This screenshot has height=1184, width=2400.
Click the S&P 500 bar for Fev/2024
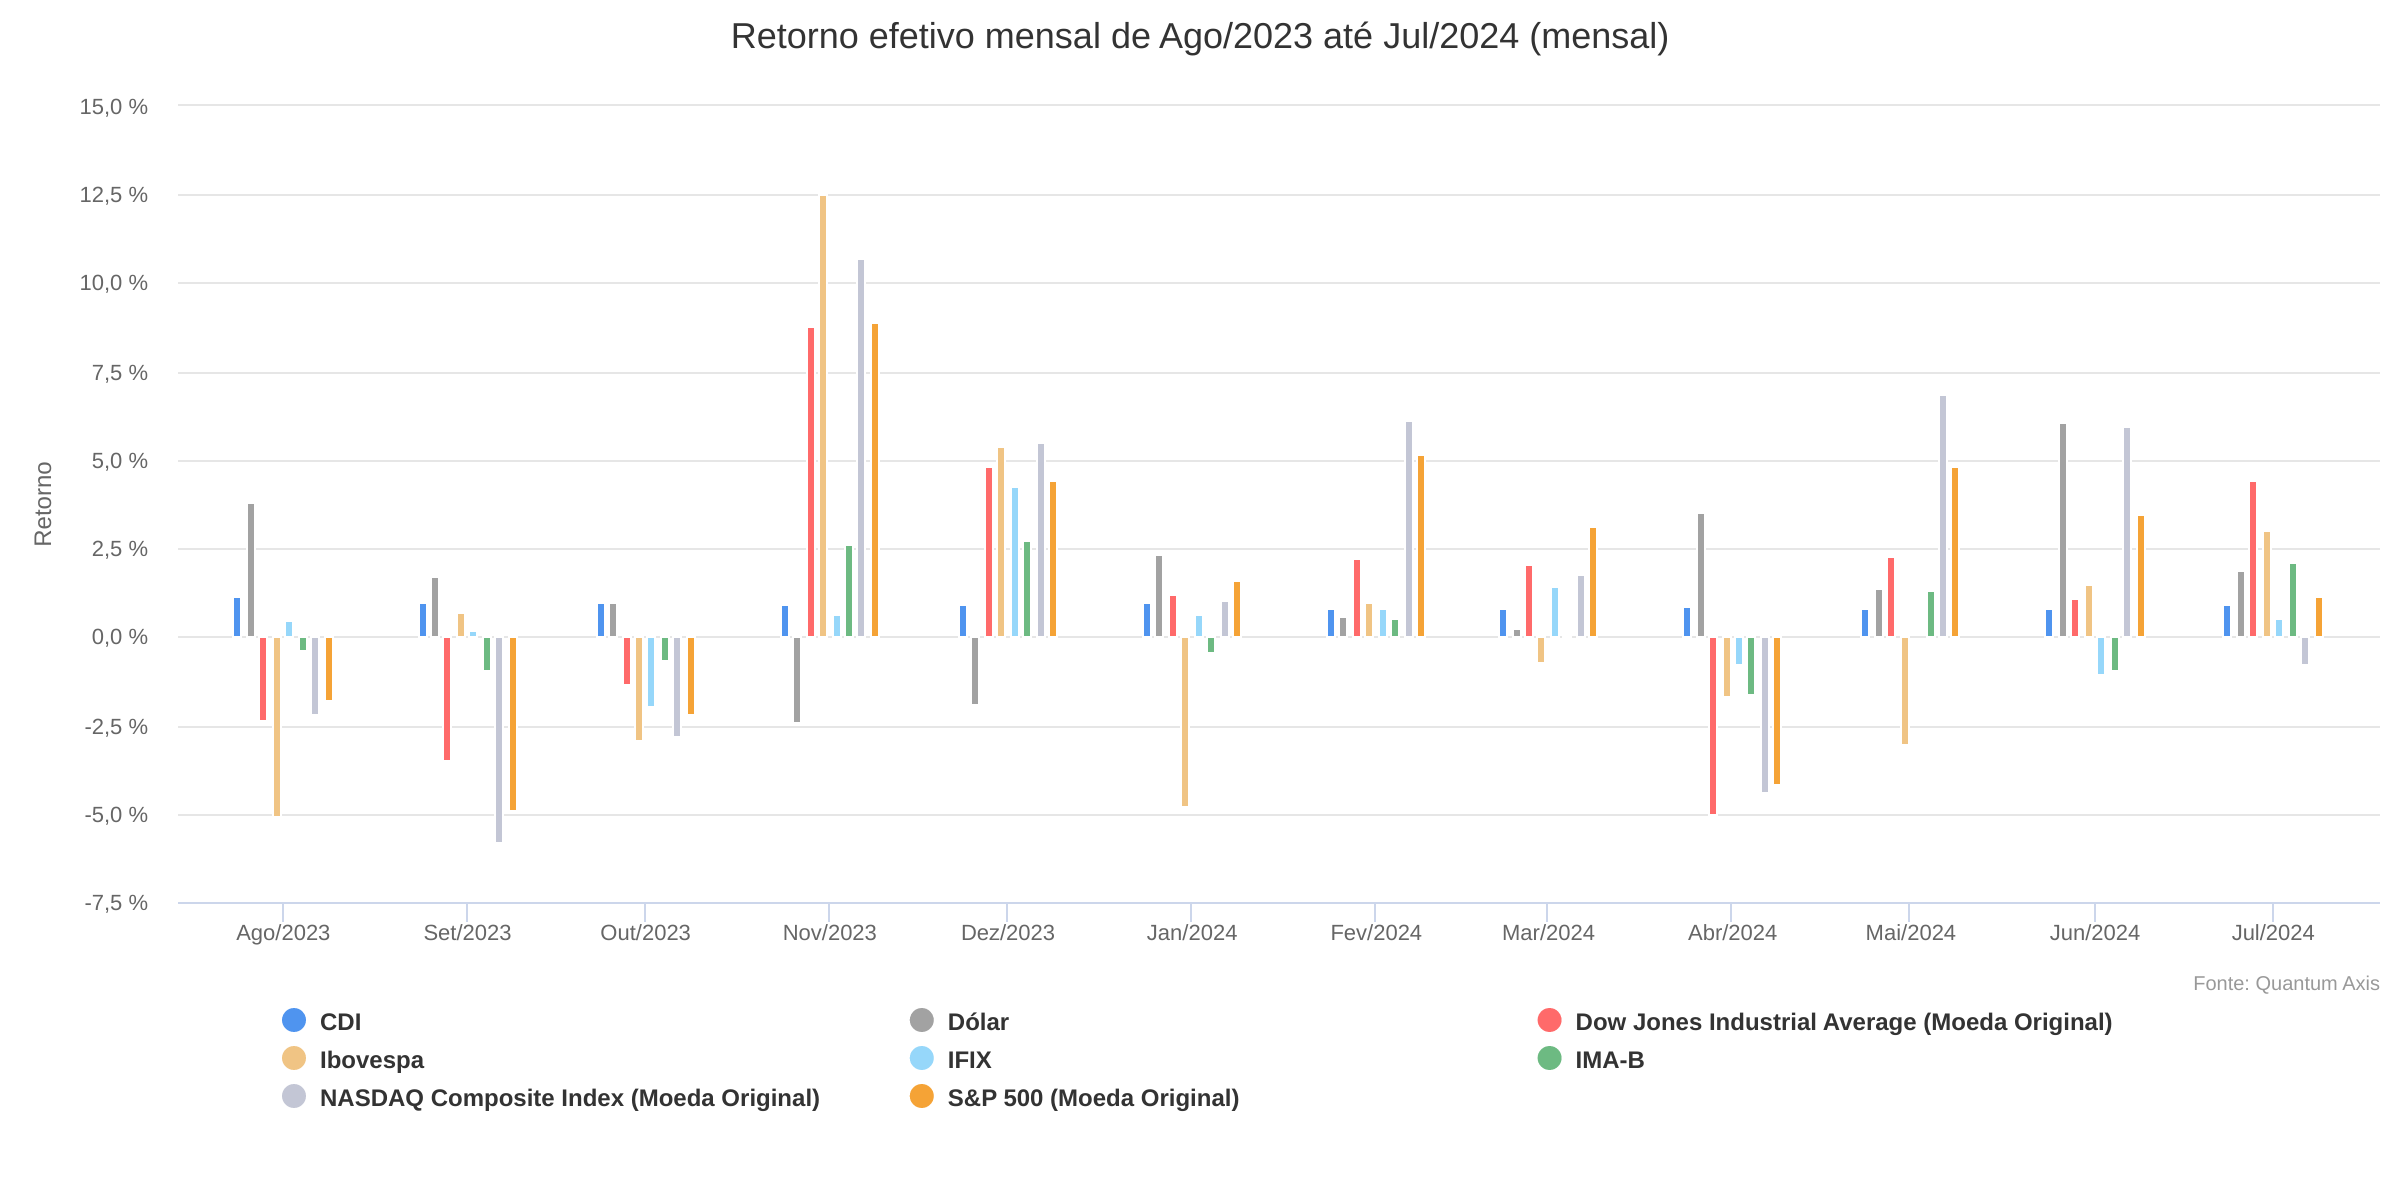pos(1421,546)
